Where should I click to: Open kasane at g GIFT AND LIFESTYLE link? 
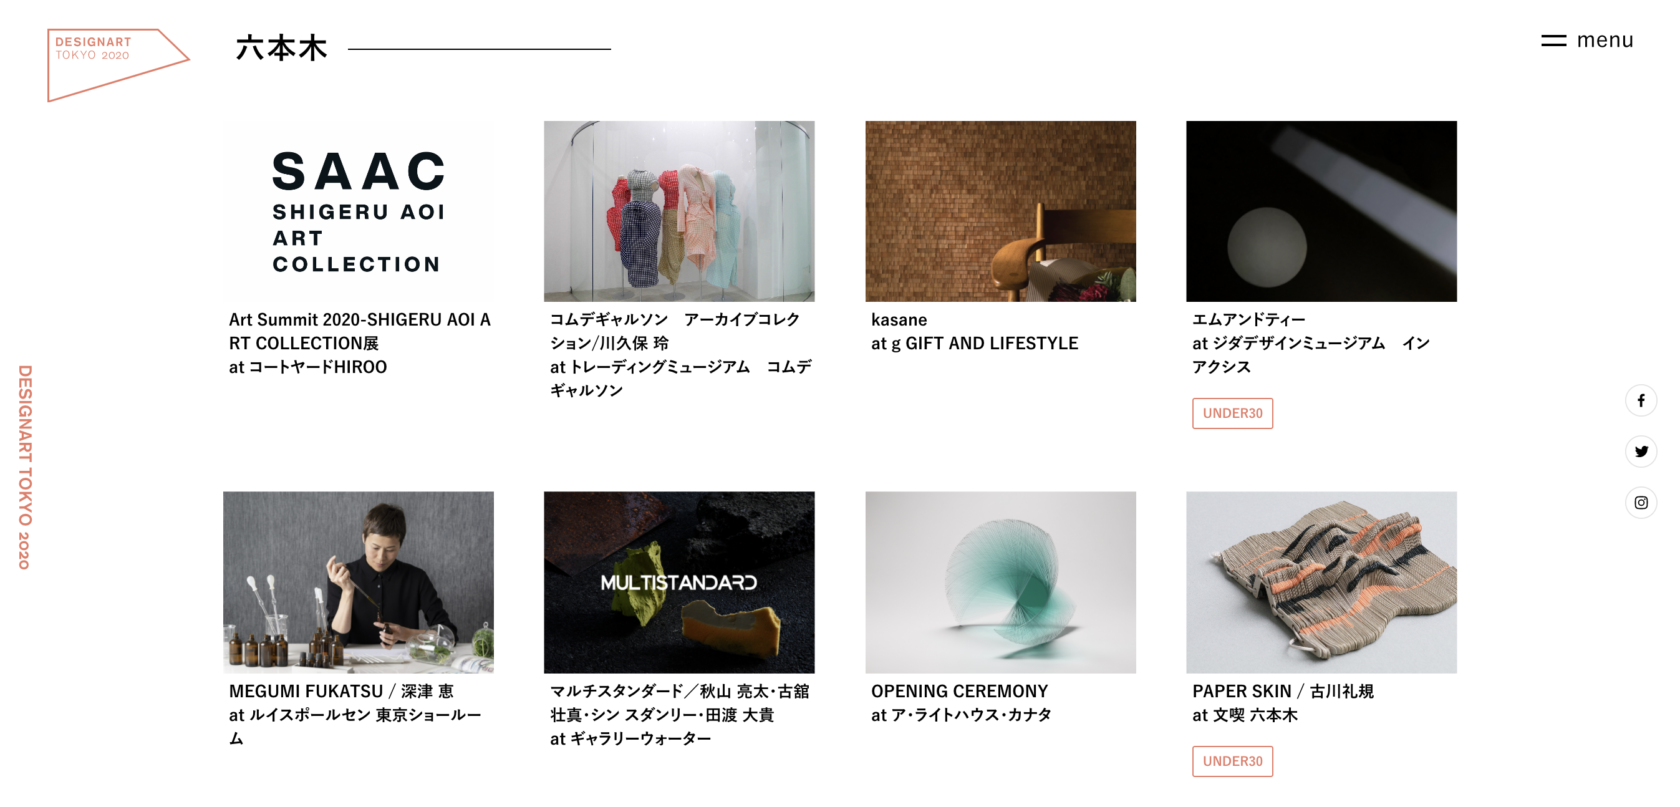[974, 331]
